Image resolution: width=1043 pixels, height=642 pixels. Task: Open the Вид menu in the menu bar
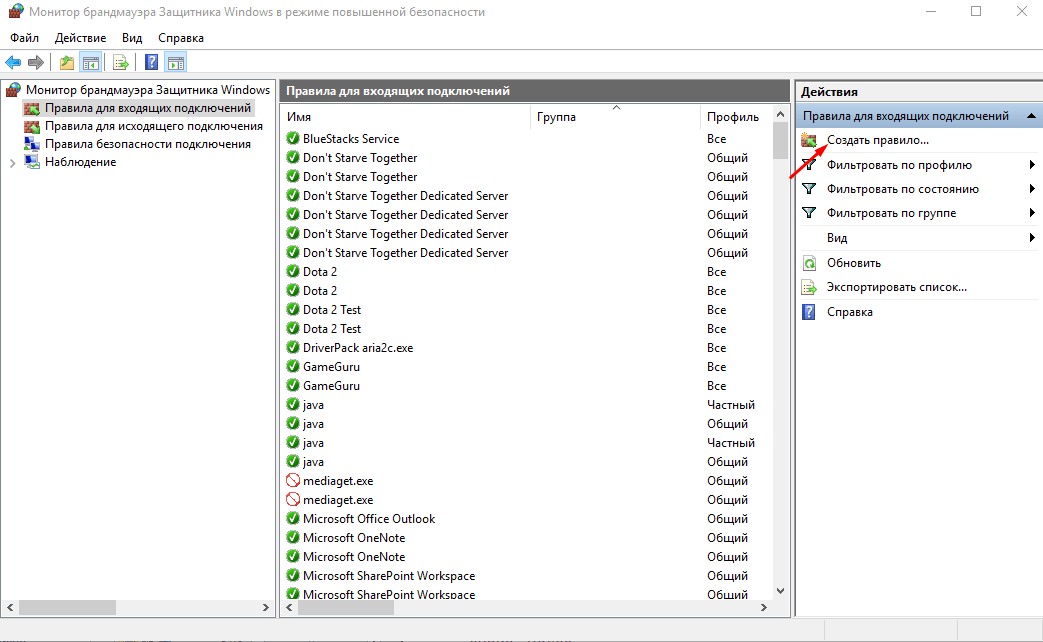(x=132, y=38)
